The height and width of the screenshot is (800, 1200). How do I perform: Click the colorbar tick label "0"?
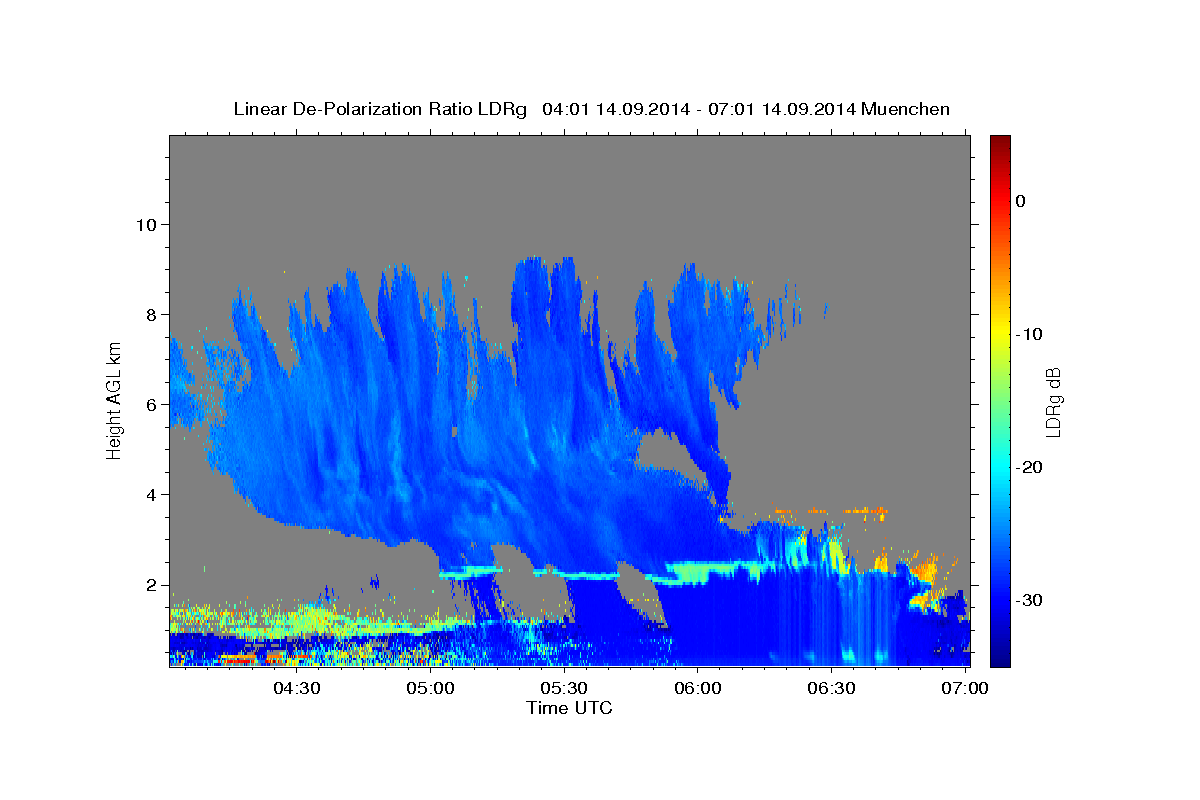coord(1021,201)
